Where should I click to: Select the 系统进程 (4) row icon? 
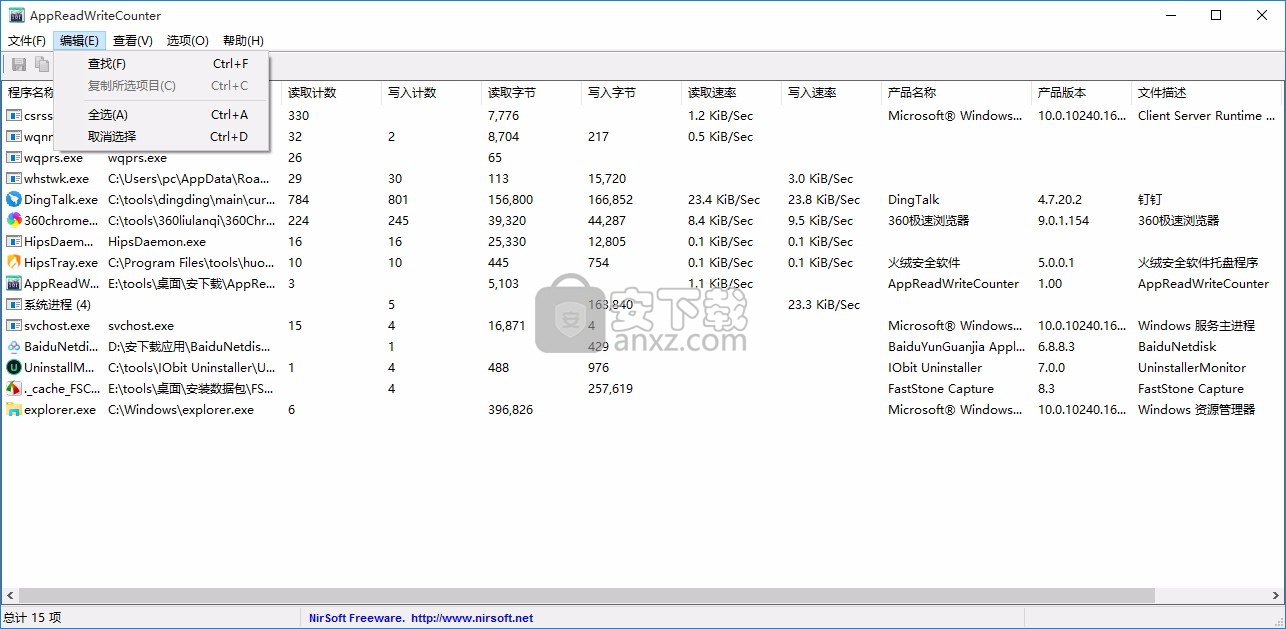coord(14,305)
